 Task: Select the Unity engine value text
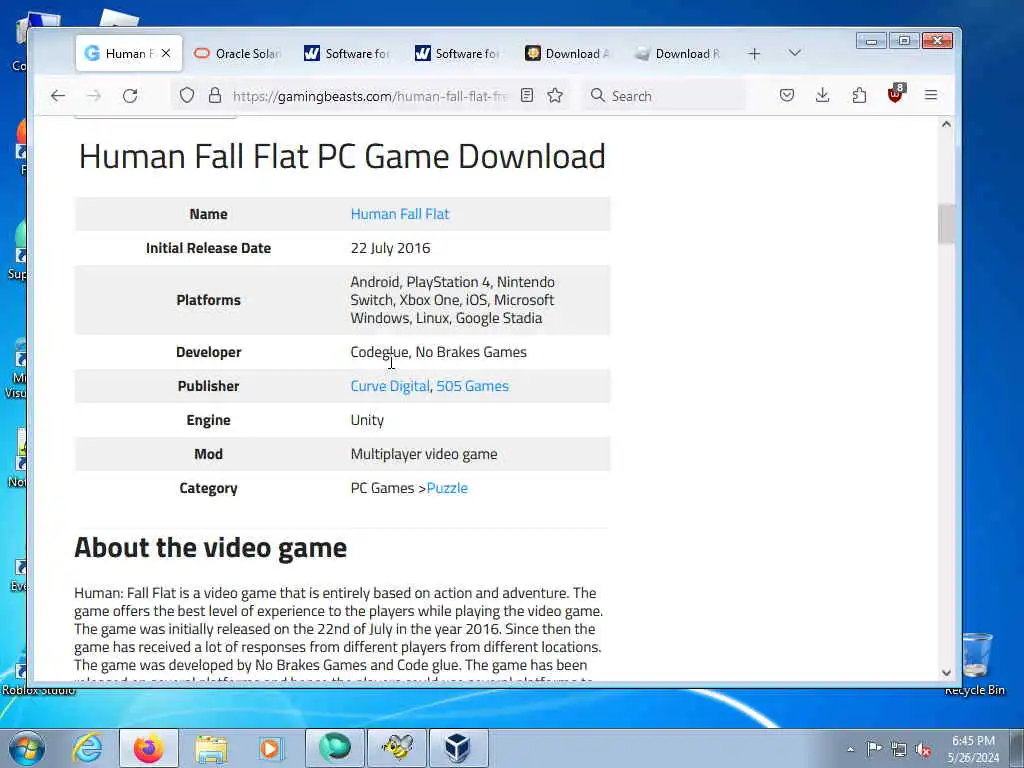[x=367, y=420]
